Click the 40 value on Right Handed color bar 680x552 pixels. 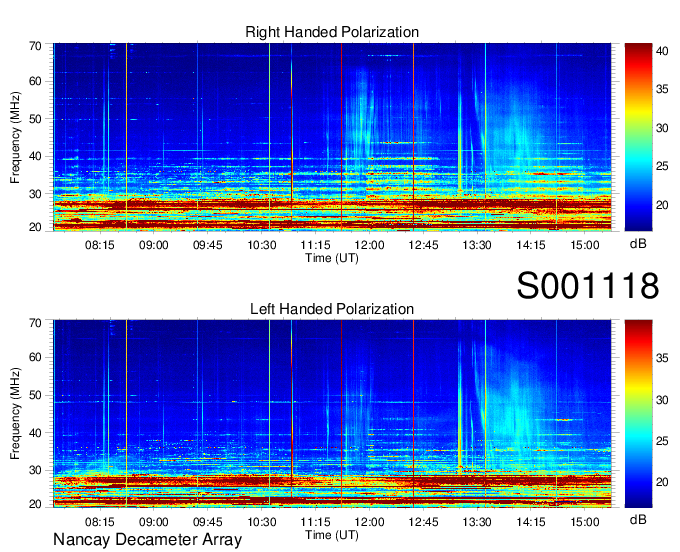pos(662,51)
